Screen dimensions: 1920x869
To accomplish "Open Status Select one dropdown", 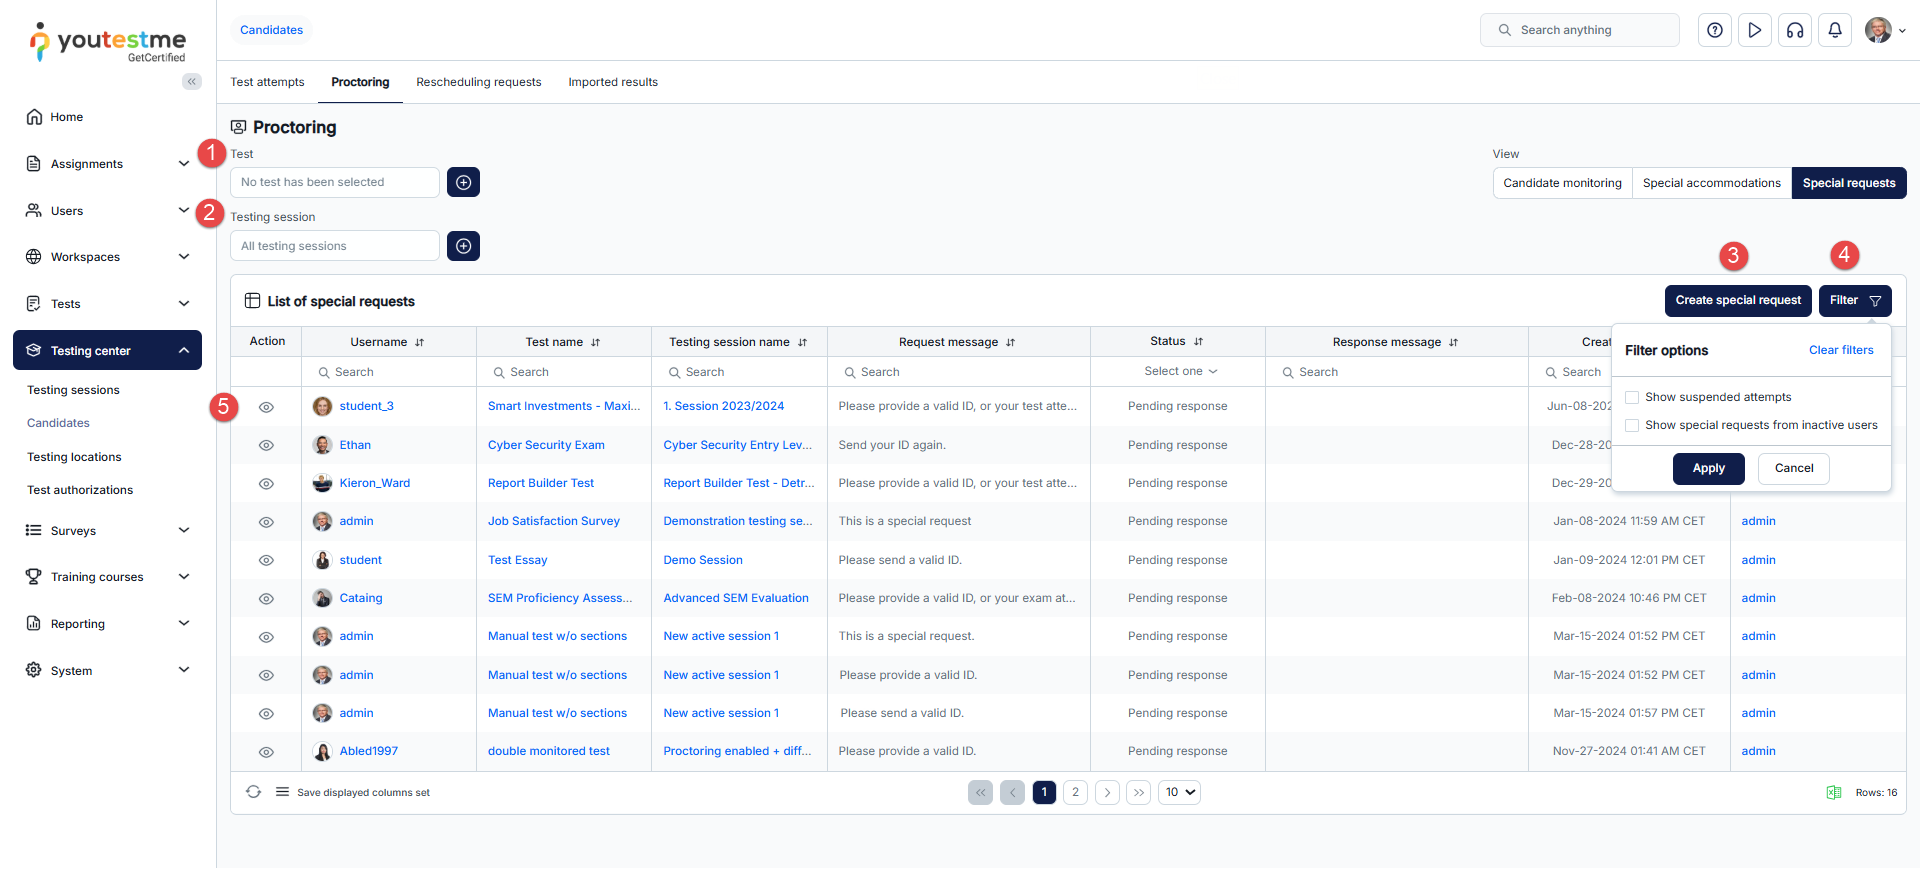I will pyautogui.click(x=1178, y=371).
